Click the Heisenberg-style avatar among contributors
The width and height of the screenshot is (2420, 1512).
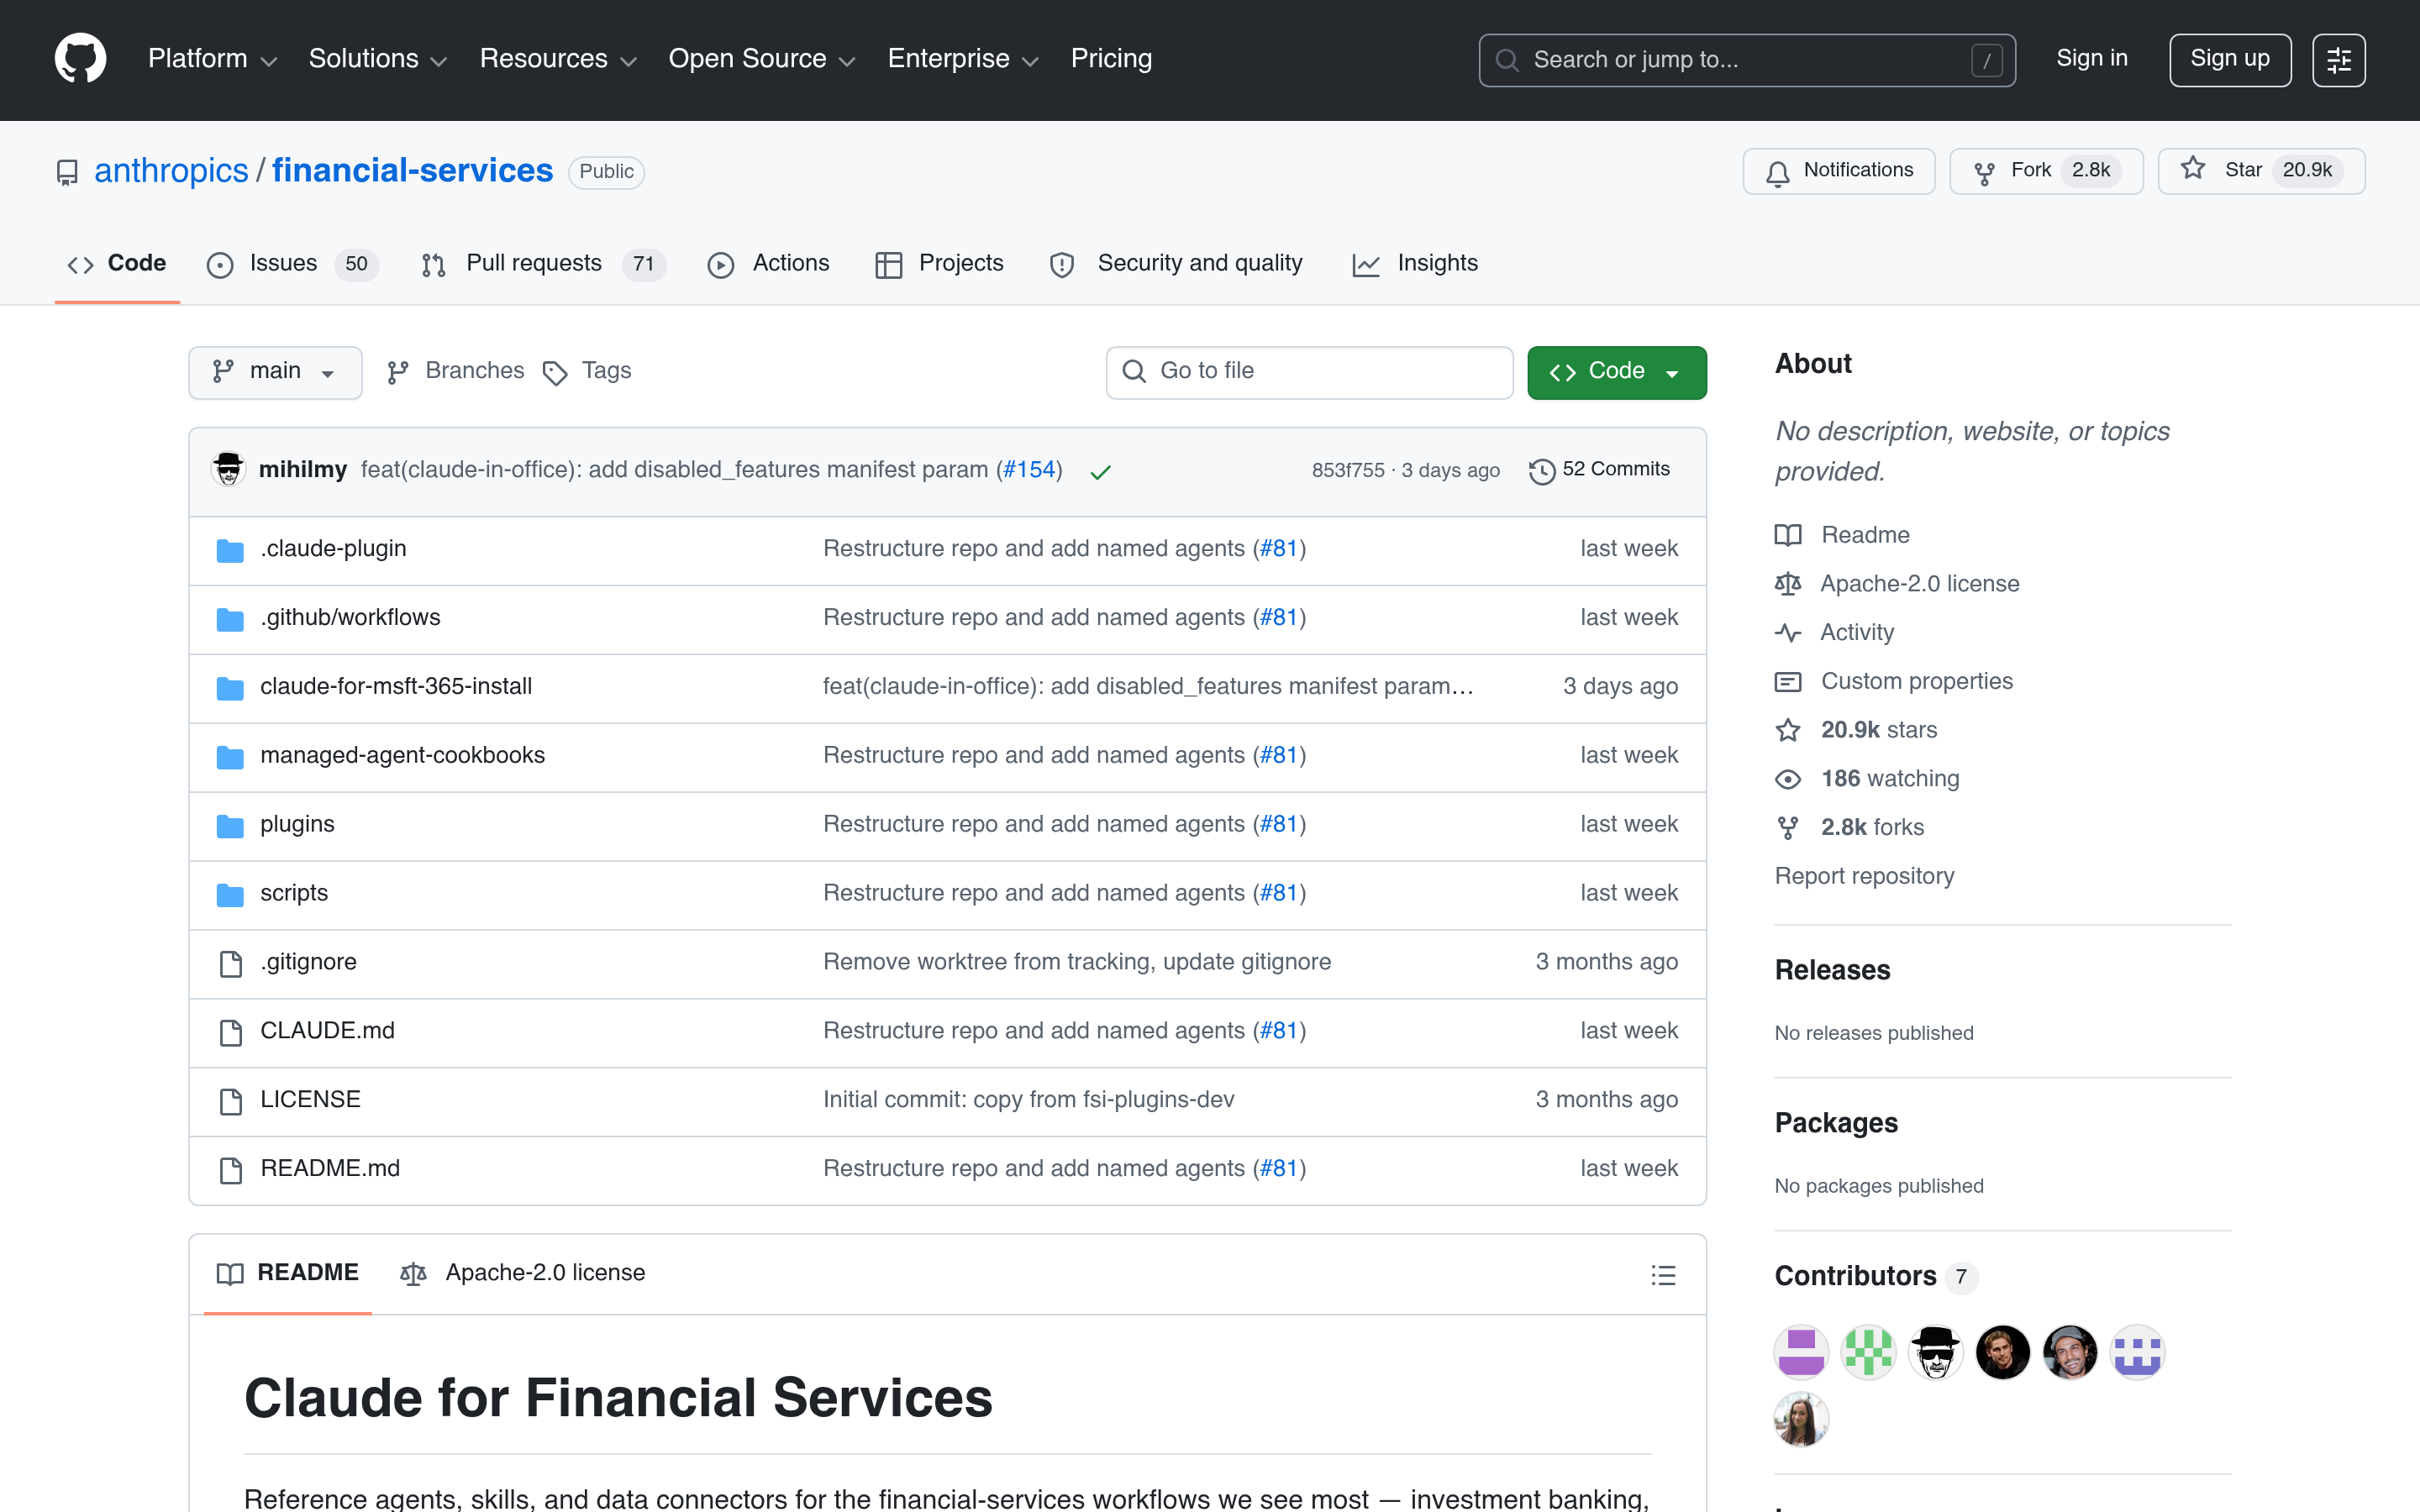click(x=1935, y=1353)
